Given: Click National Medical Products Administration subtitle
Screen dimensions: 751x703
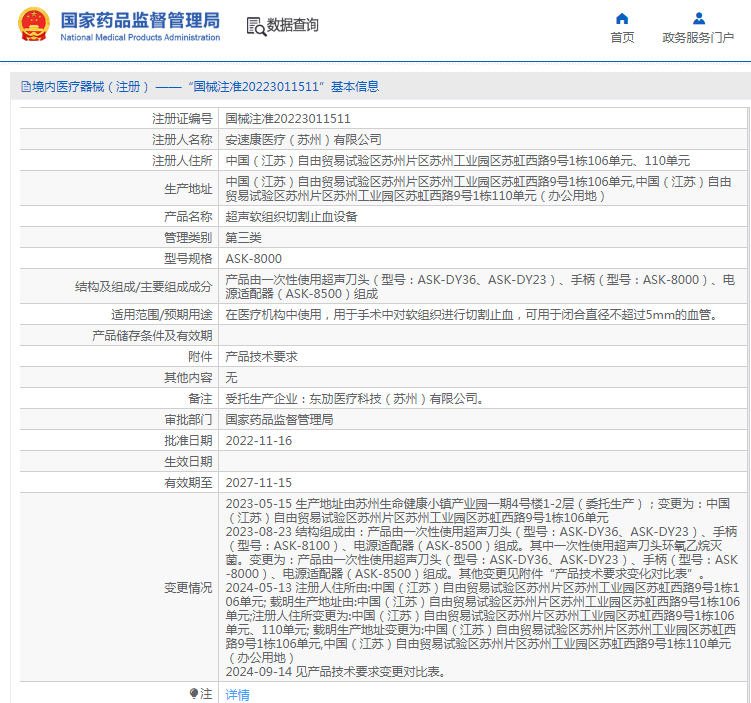Looking at the screenshot, I should tap(140, 37).
